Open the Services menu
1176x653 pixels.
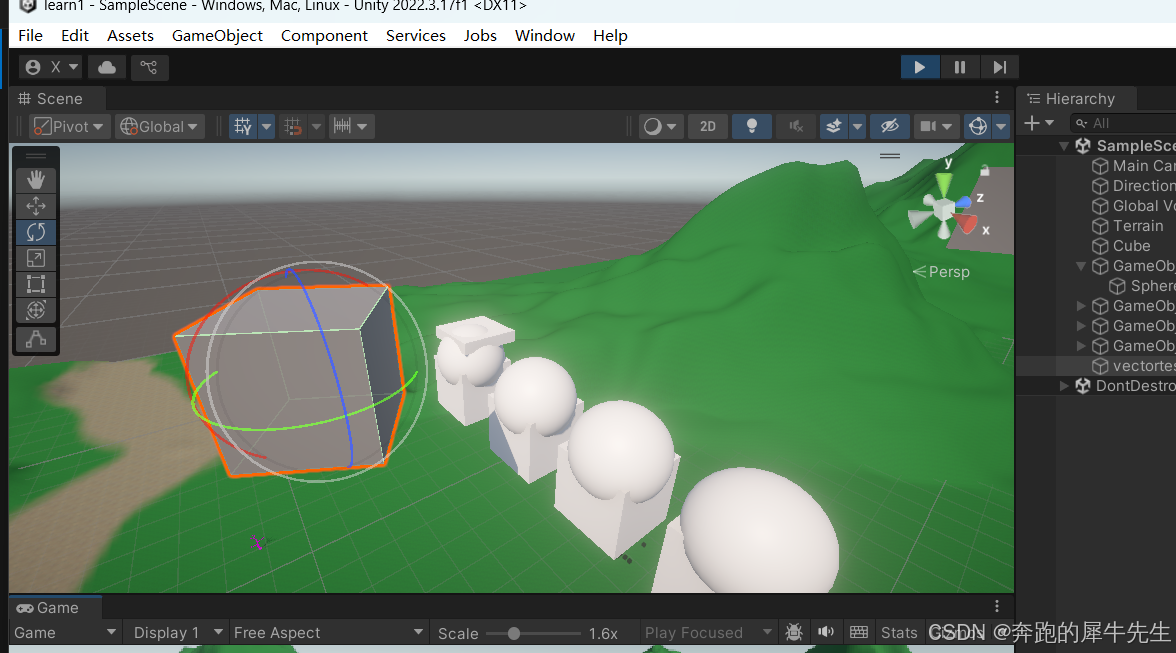416,35
